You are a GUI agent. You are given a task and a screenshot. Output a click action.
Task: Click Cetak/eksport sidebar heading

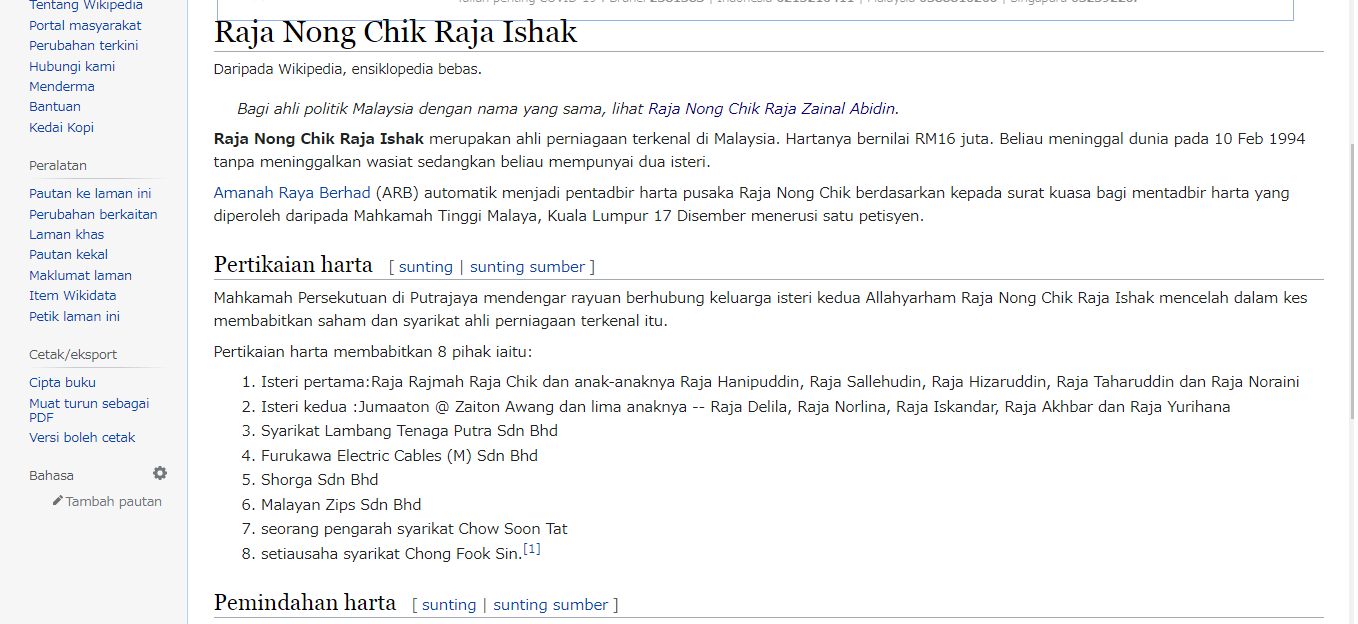point(73,354)
